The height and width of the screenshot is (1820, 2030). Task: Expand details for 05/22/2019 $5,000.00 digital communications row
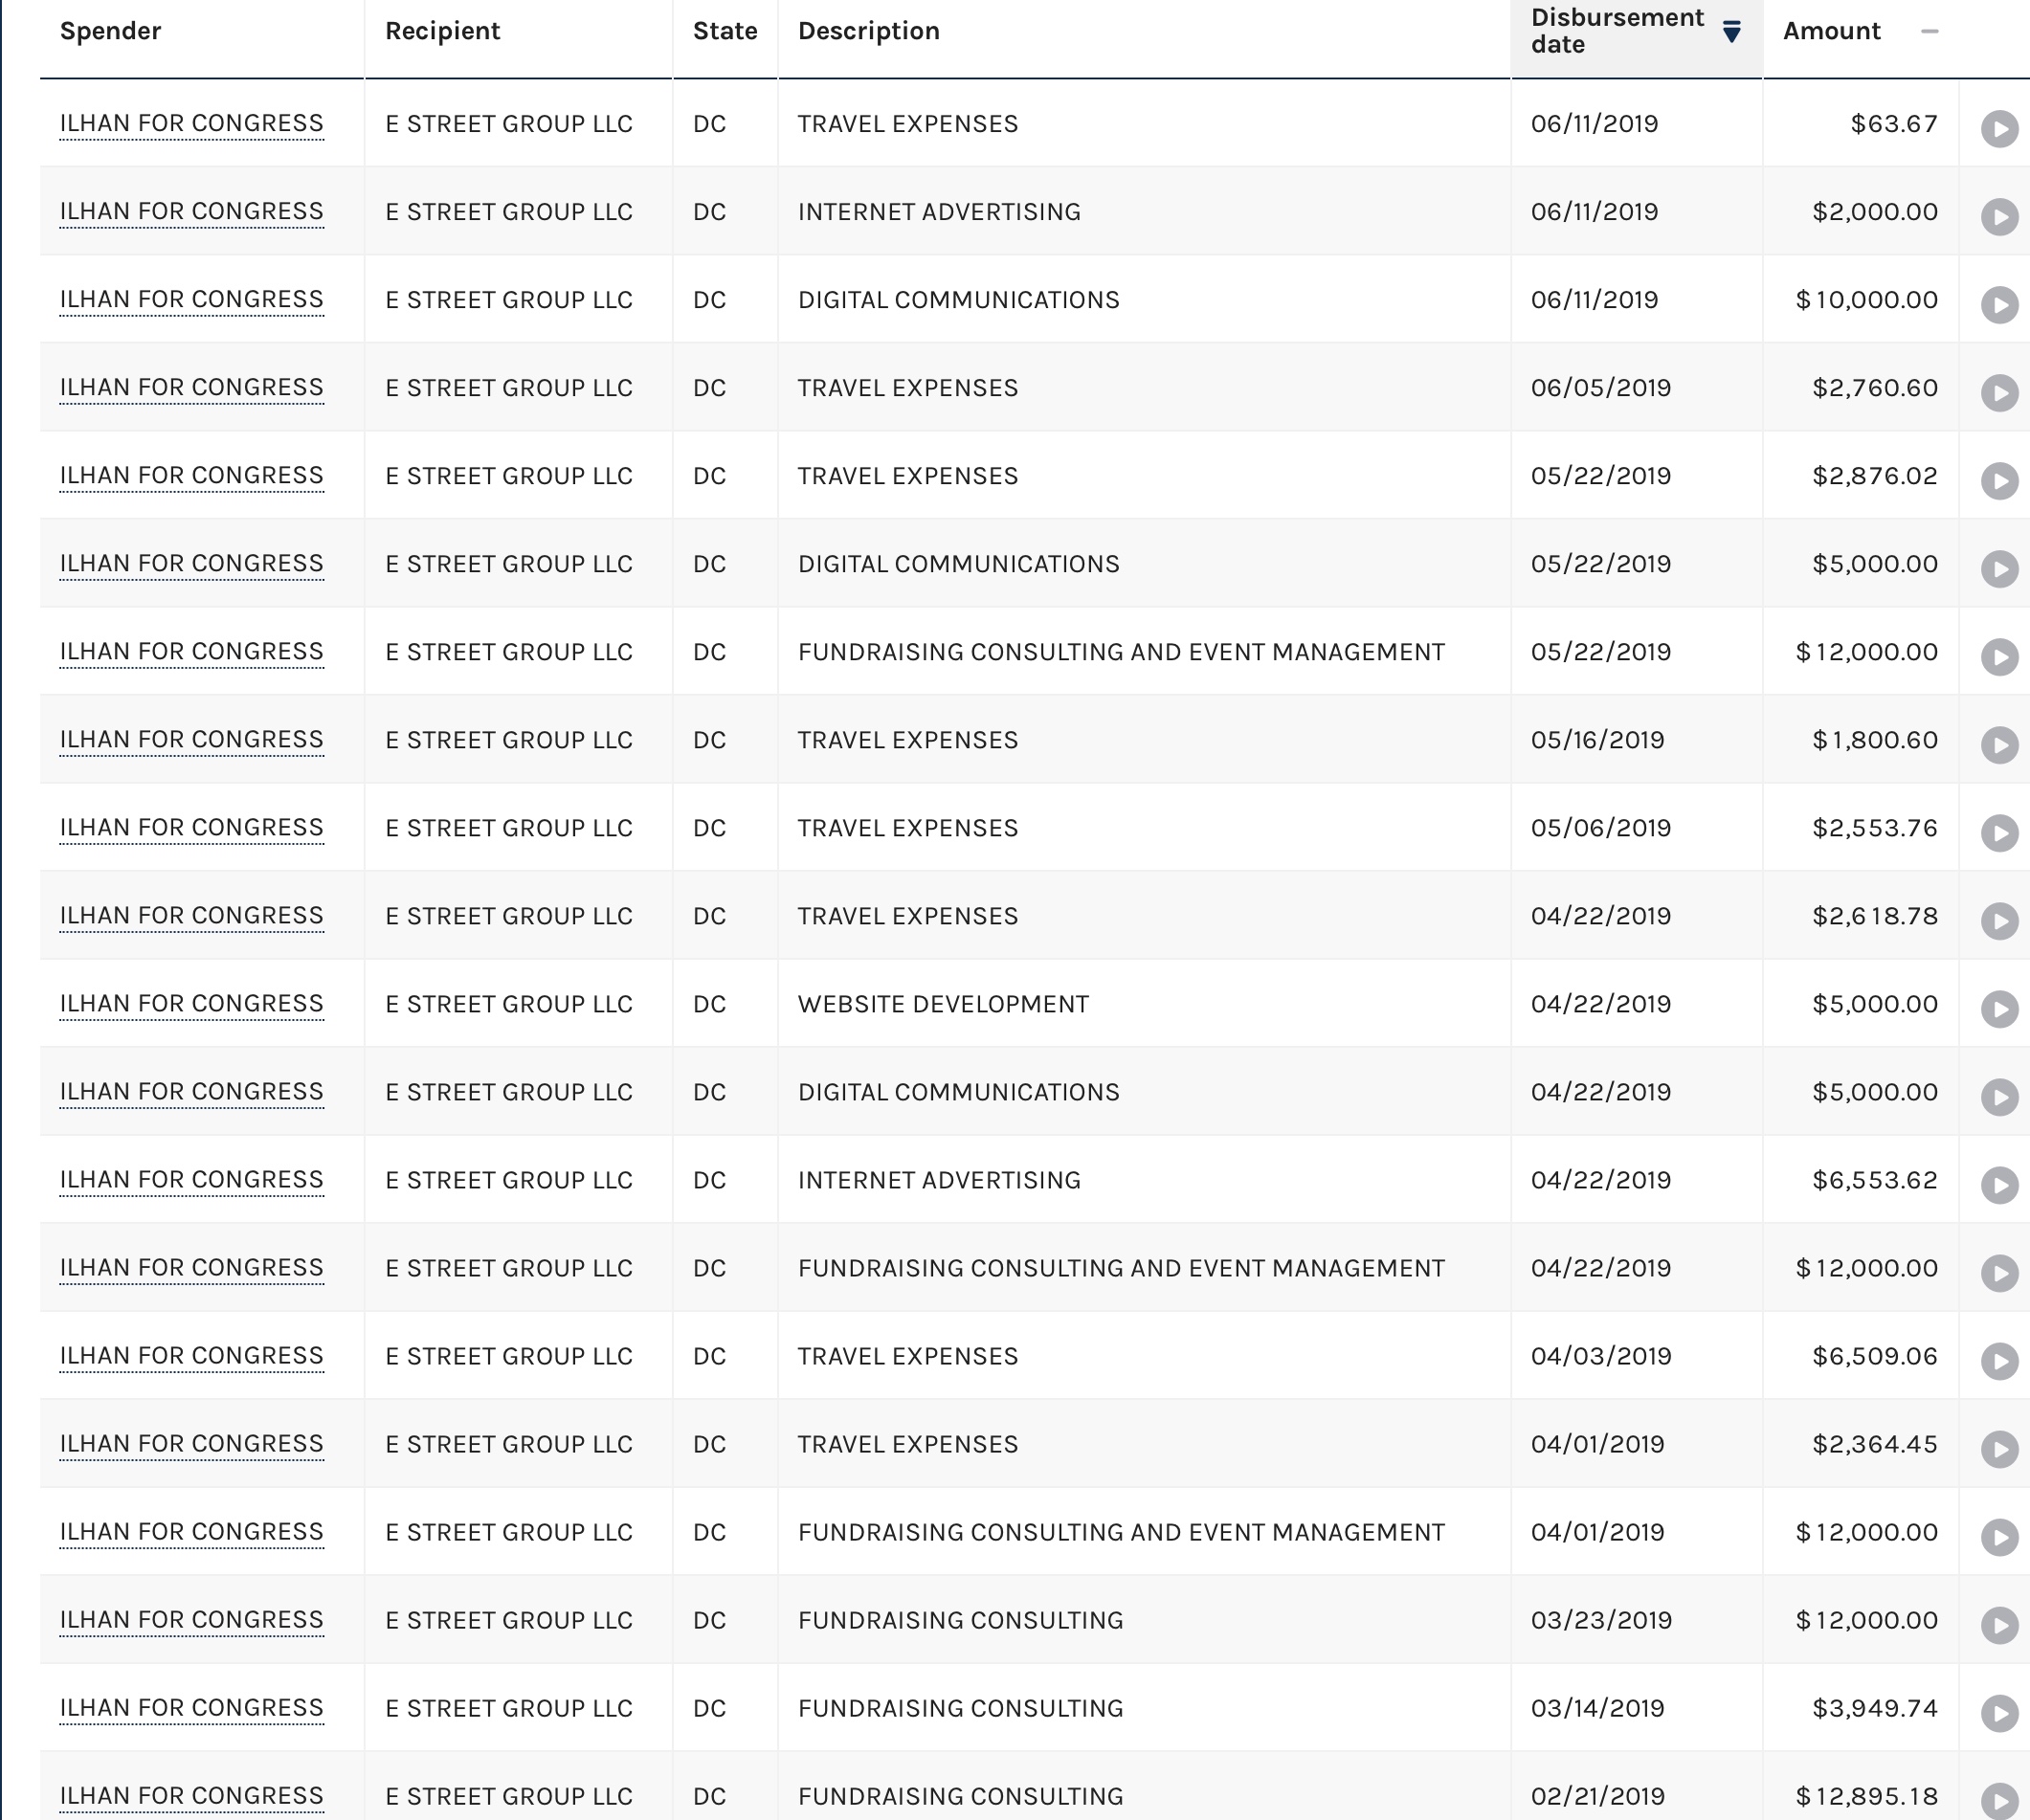(x=1999, y=569)
